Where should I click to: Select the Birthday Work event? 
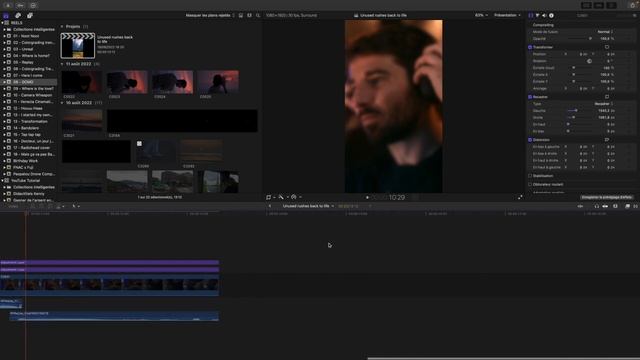point(25,161)
